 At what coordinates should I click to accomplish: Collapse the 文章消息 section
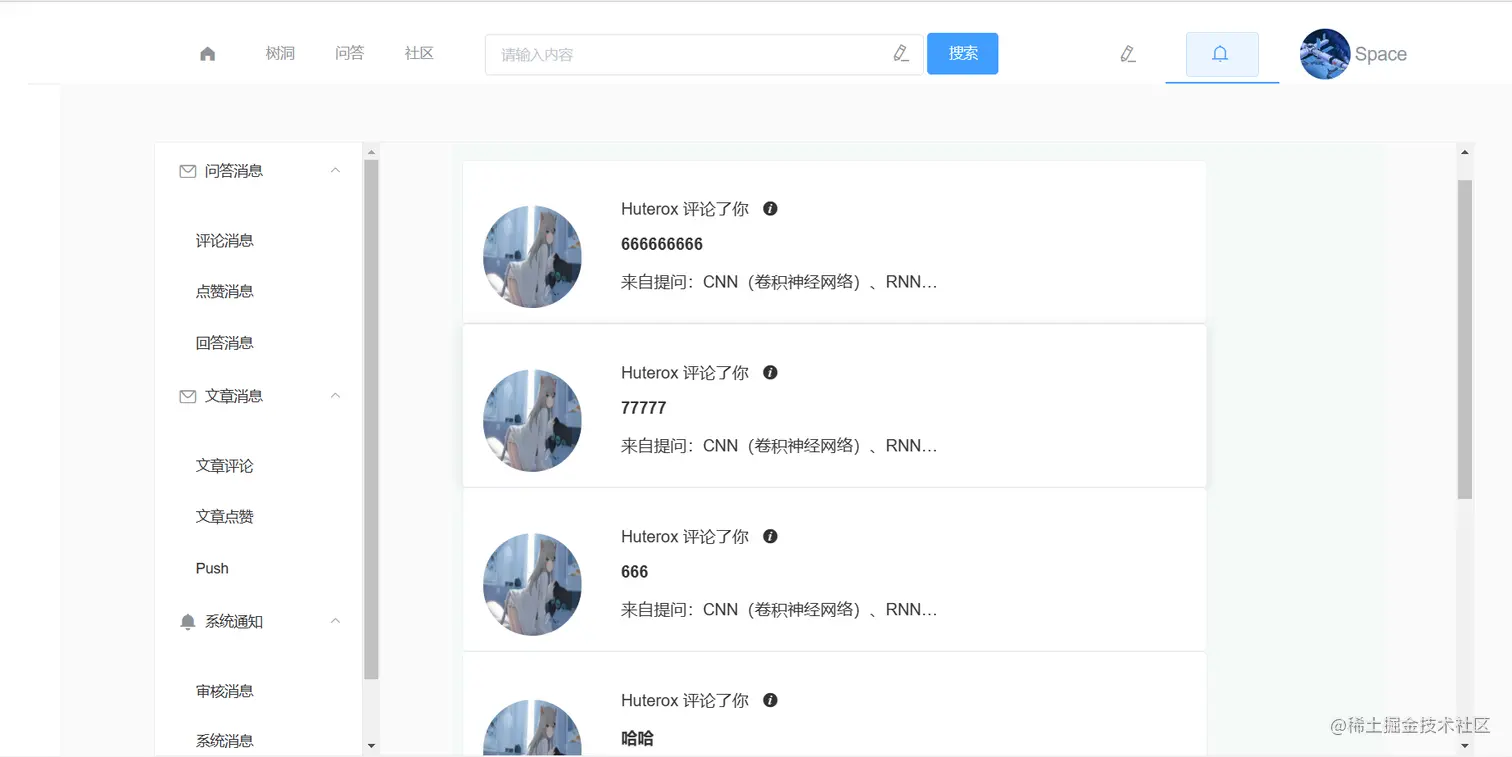pos(336,396)
